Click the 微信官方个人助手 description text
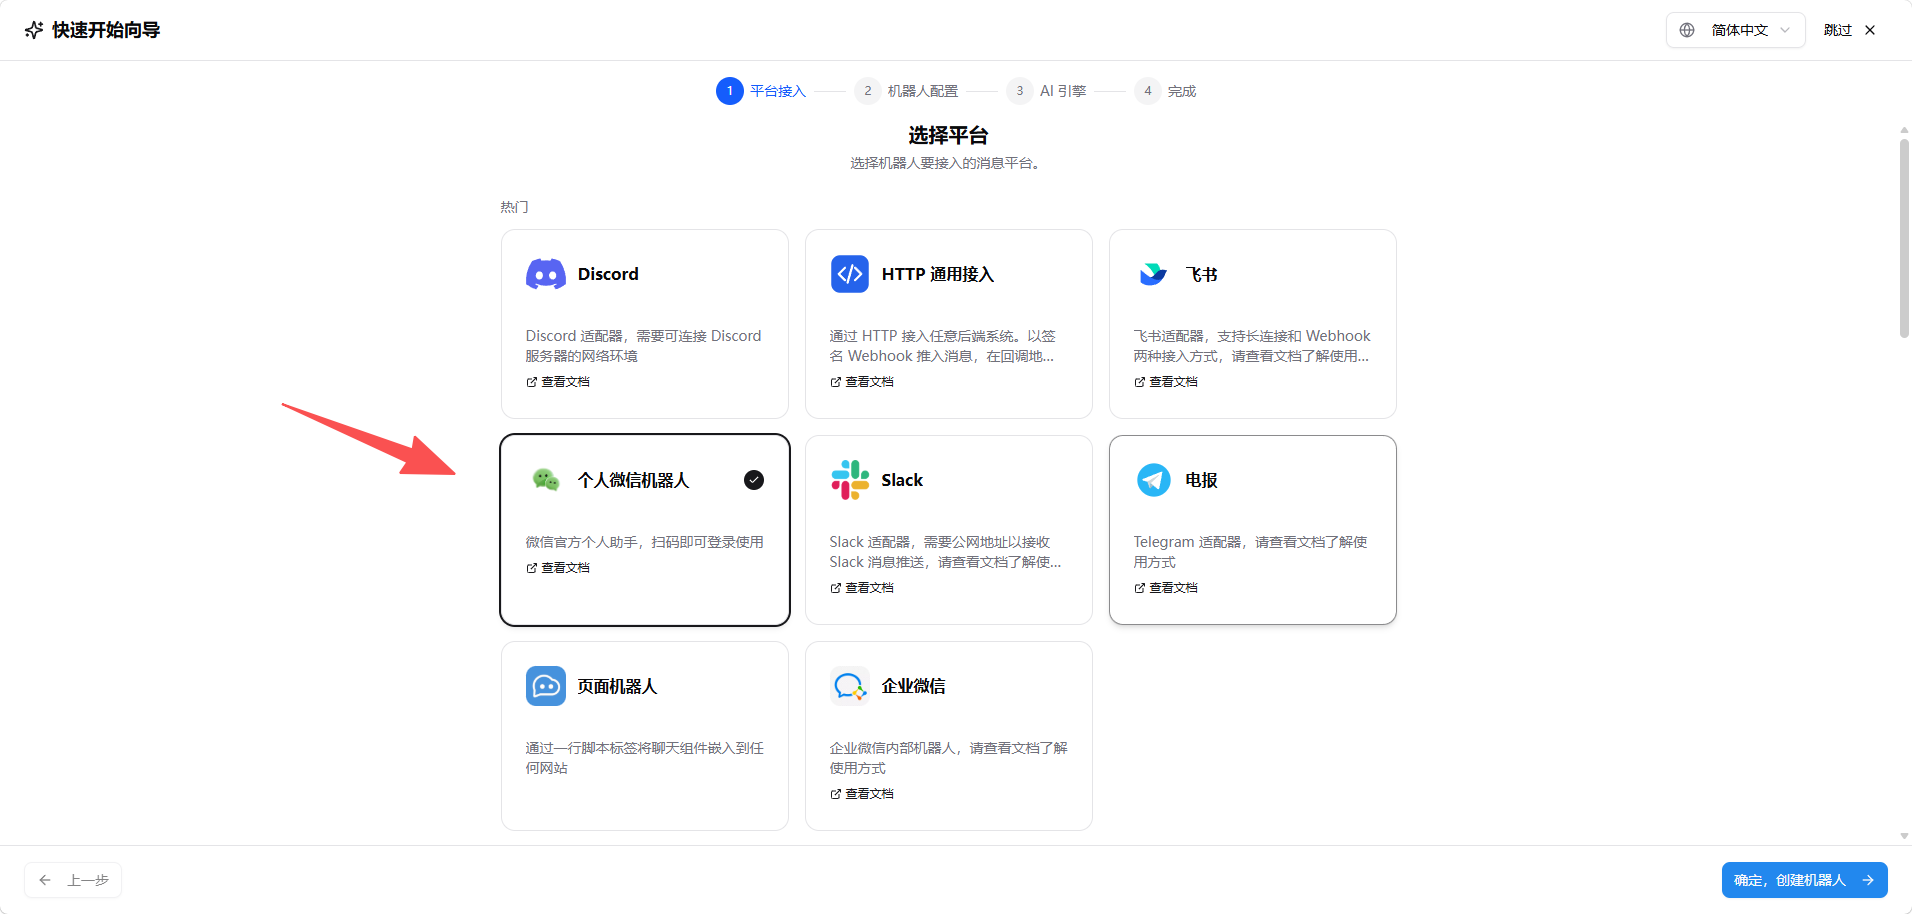The height and width of the screenshot is (914, 1912). [645, 542]
